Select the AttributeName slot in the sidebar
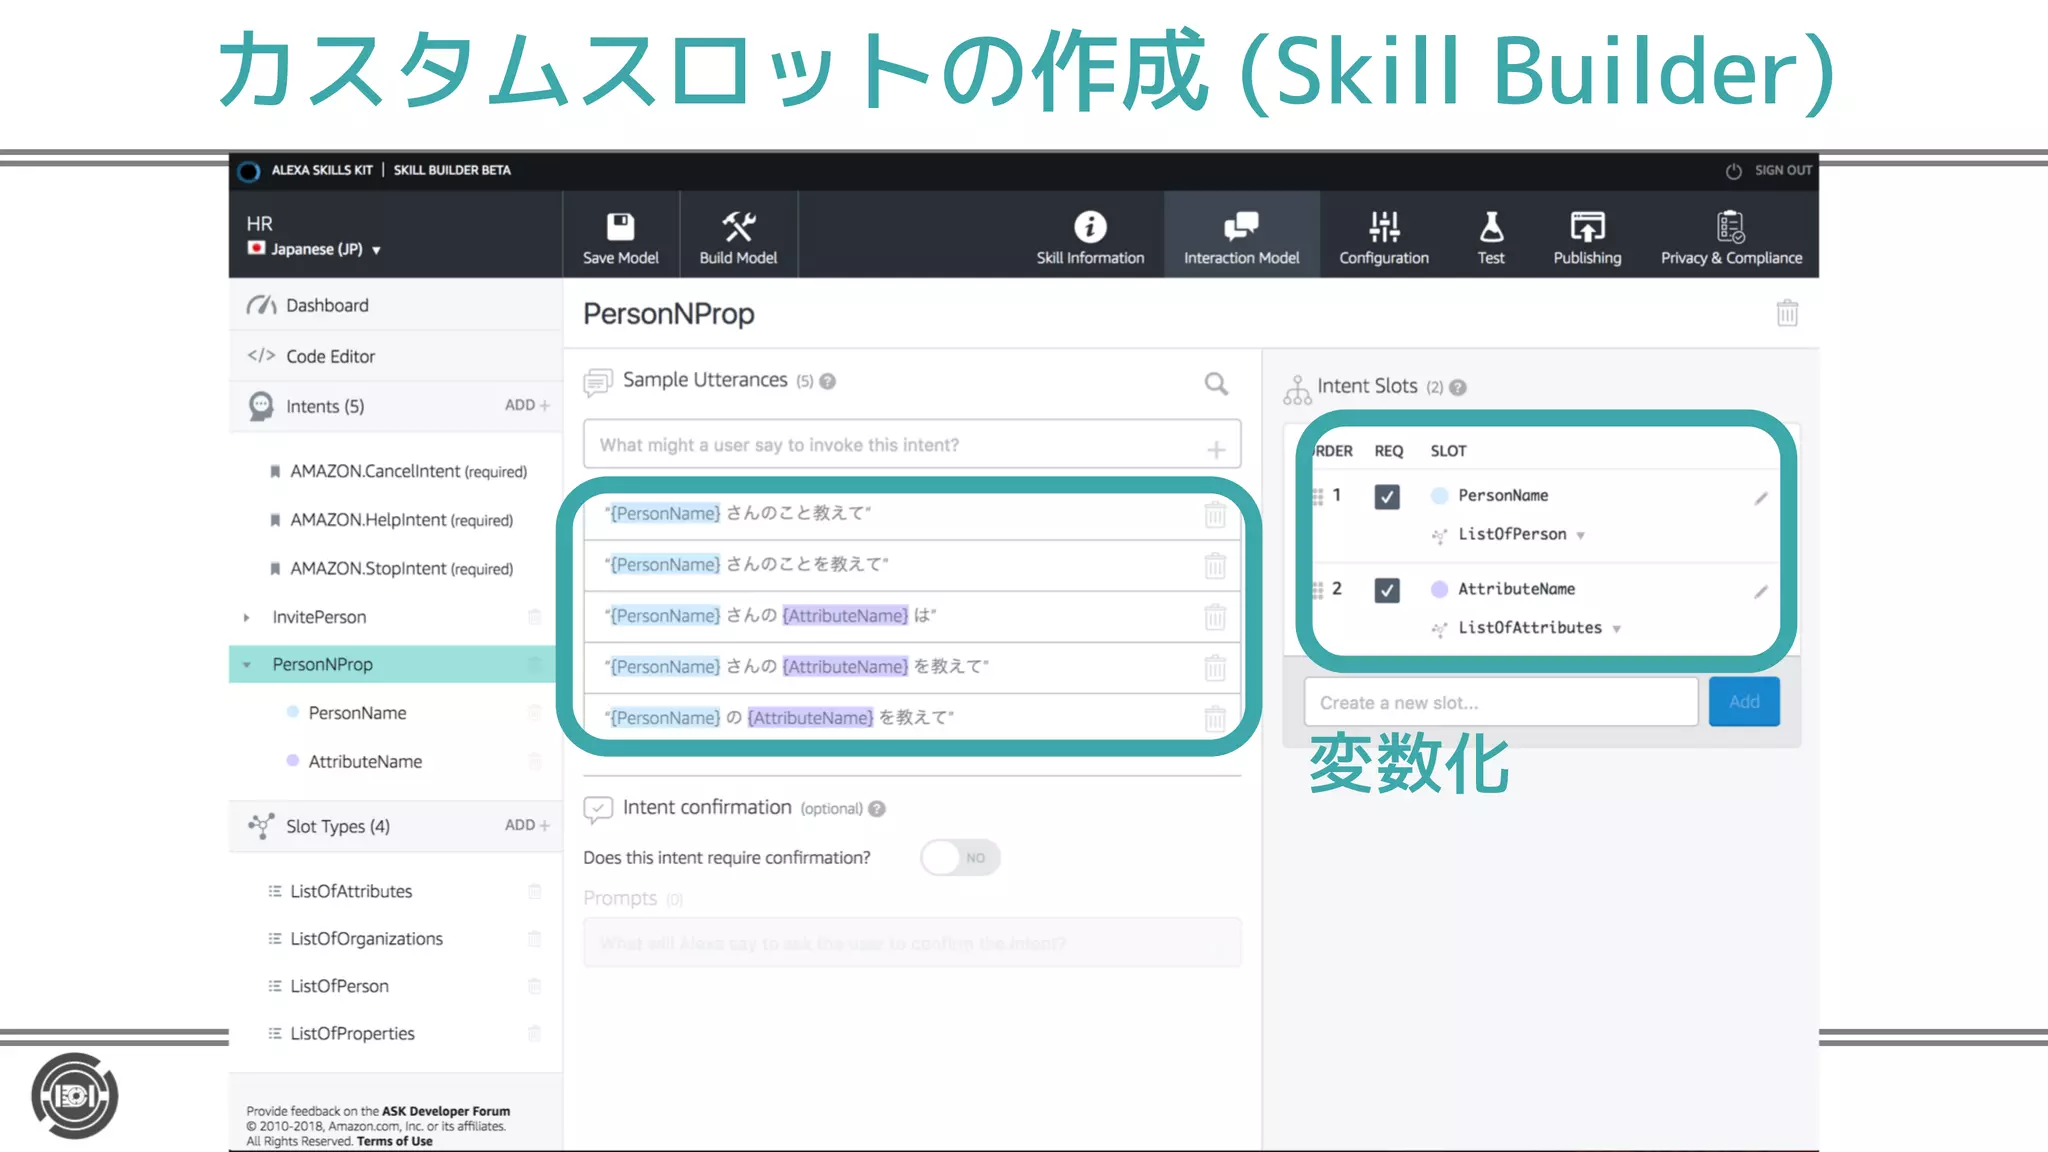Viewport: 2048px width, 1152px height. tap(365, 761)
